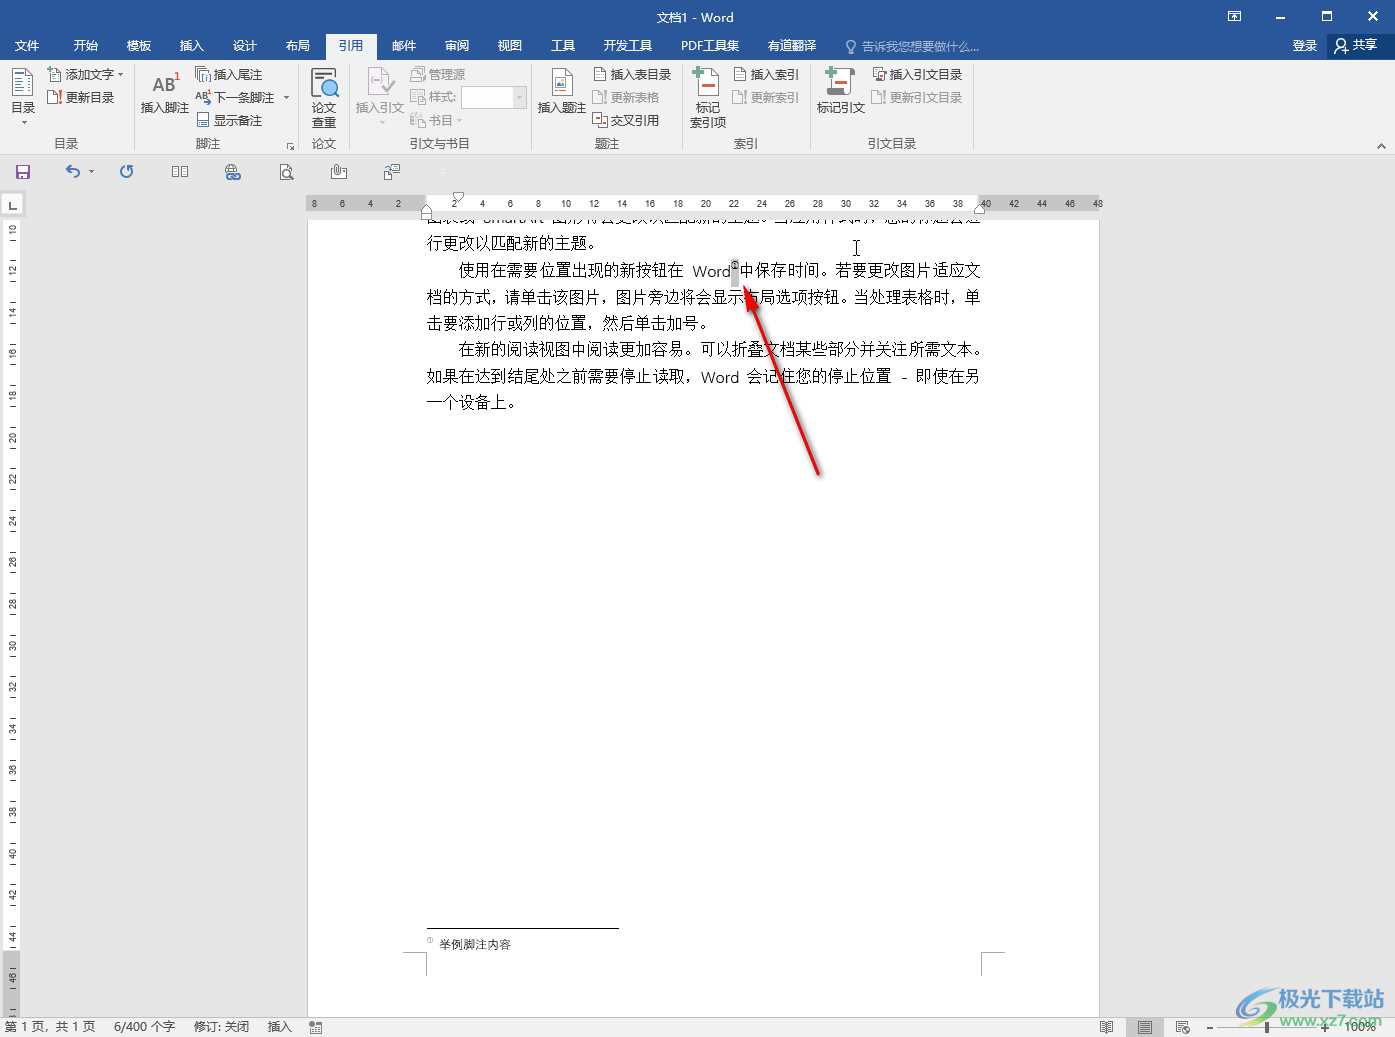Screen dimensions: 1395x1037
Task: Click the paperclip attachment icon
Action: [x=339, y=172]
